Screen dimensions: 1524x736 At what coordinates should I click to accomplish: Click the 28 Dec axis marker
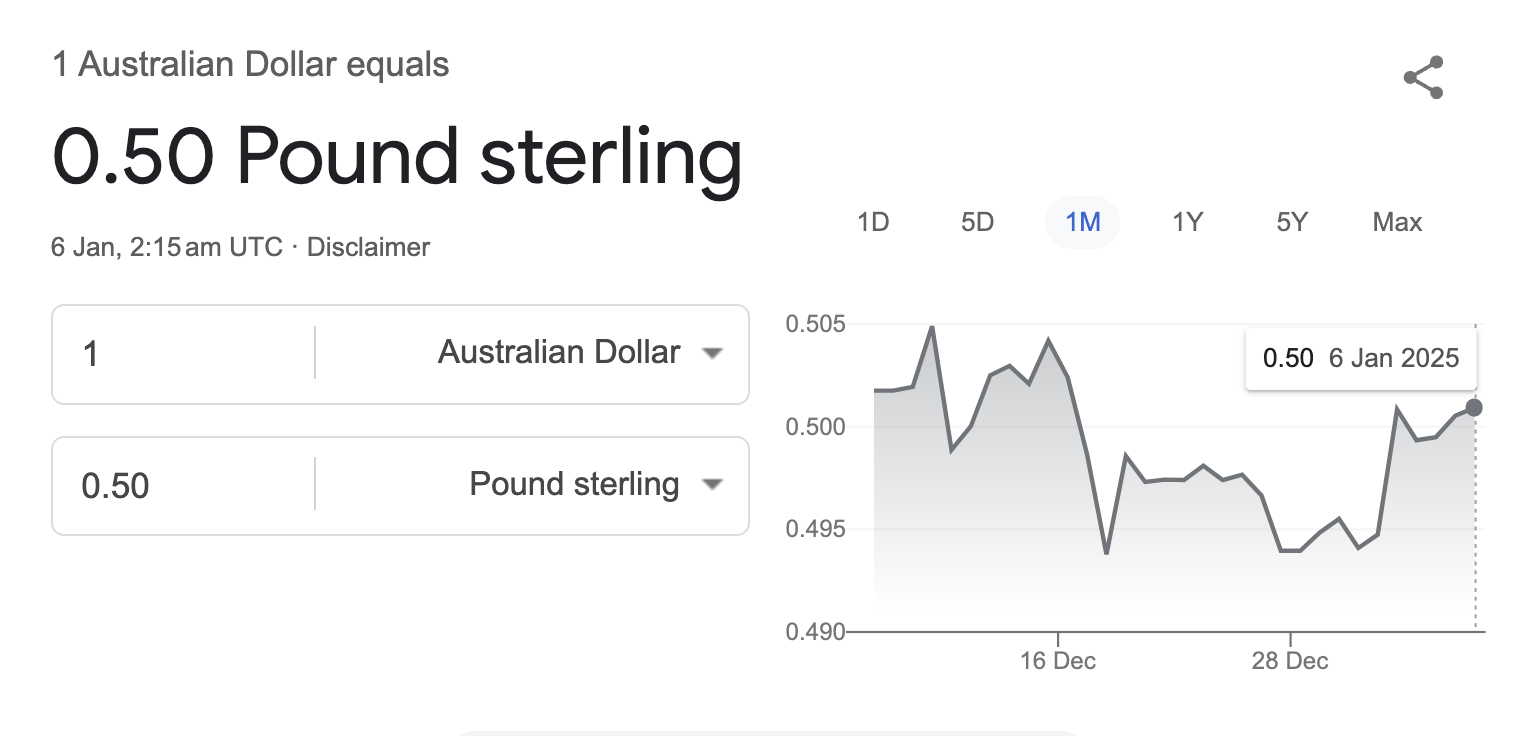tap(1290, 660)
